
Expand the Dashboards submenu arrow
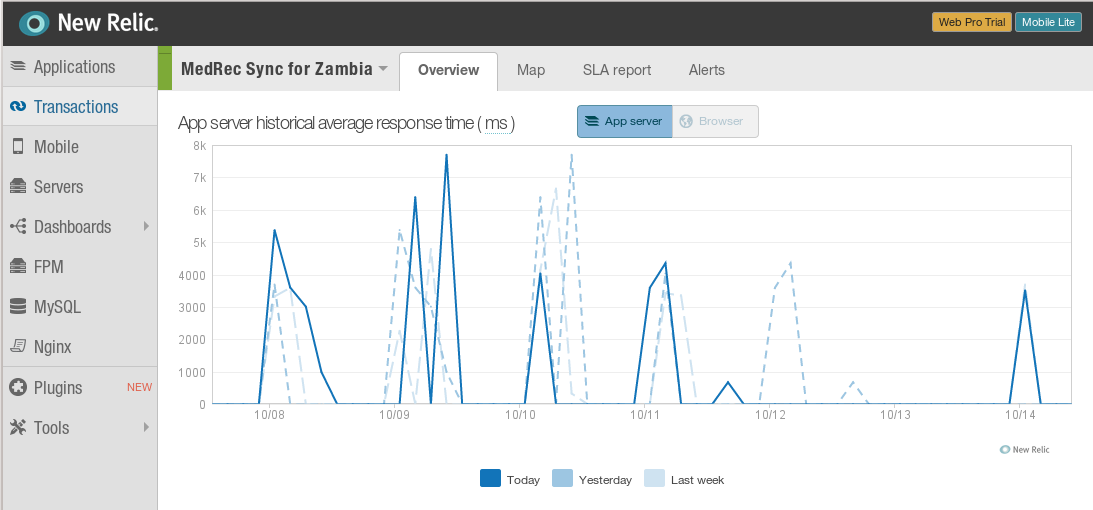point(146,226)
